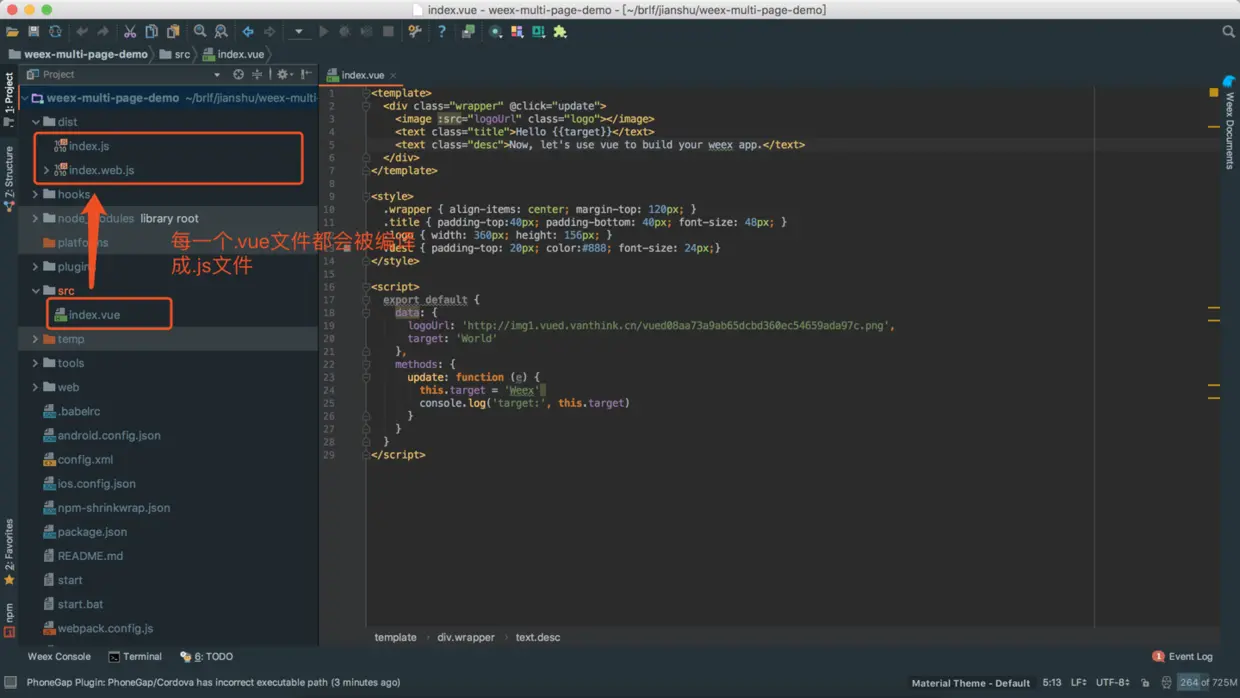Click Material Theme - Default in status bar
The height and width of the screenshot is (698, 1240).
tap(970, 683)
